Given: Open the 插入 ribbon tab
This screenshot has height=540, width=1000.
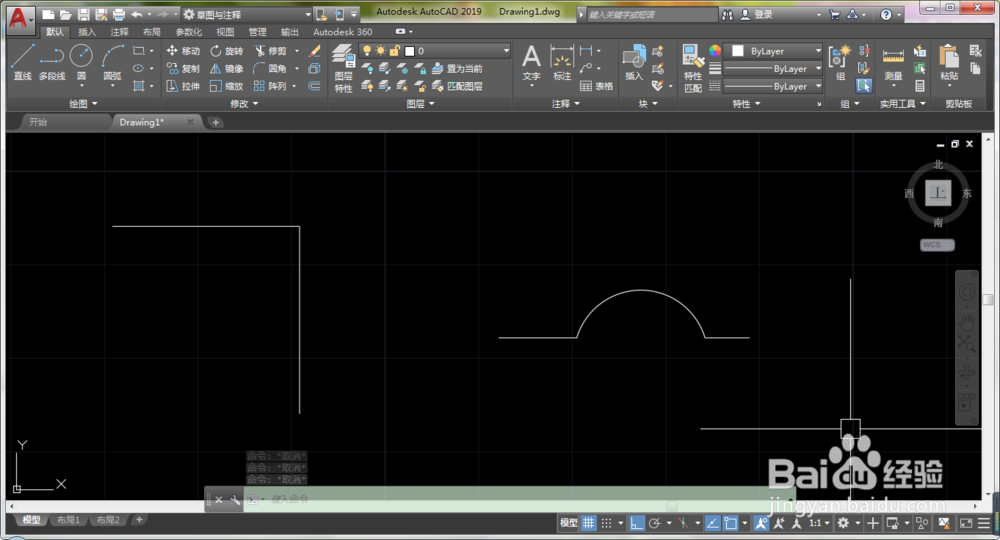Looking at the screenshot, I should click(x=87, y=32).
